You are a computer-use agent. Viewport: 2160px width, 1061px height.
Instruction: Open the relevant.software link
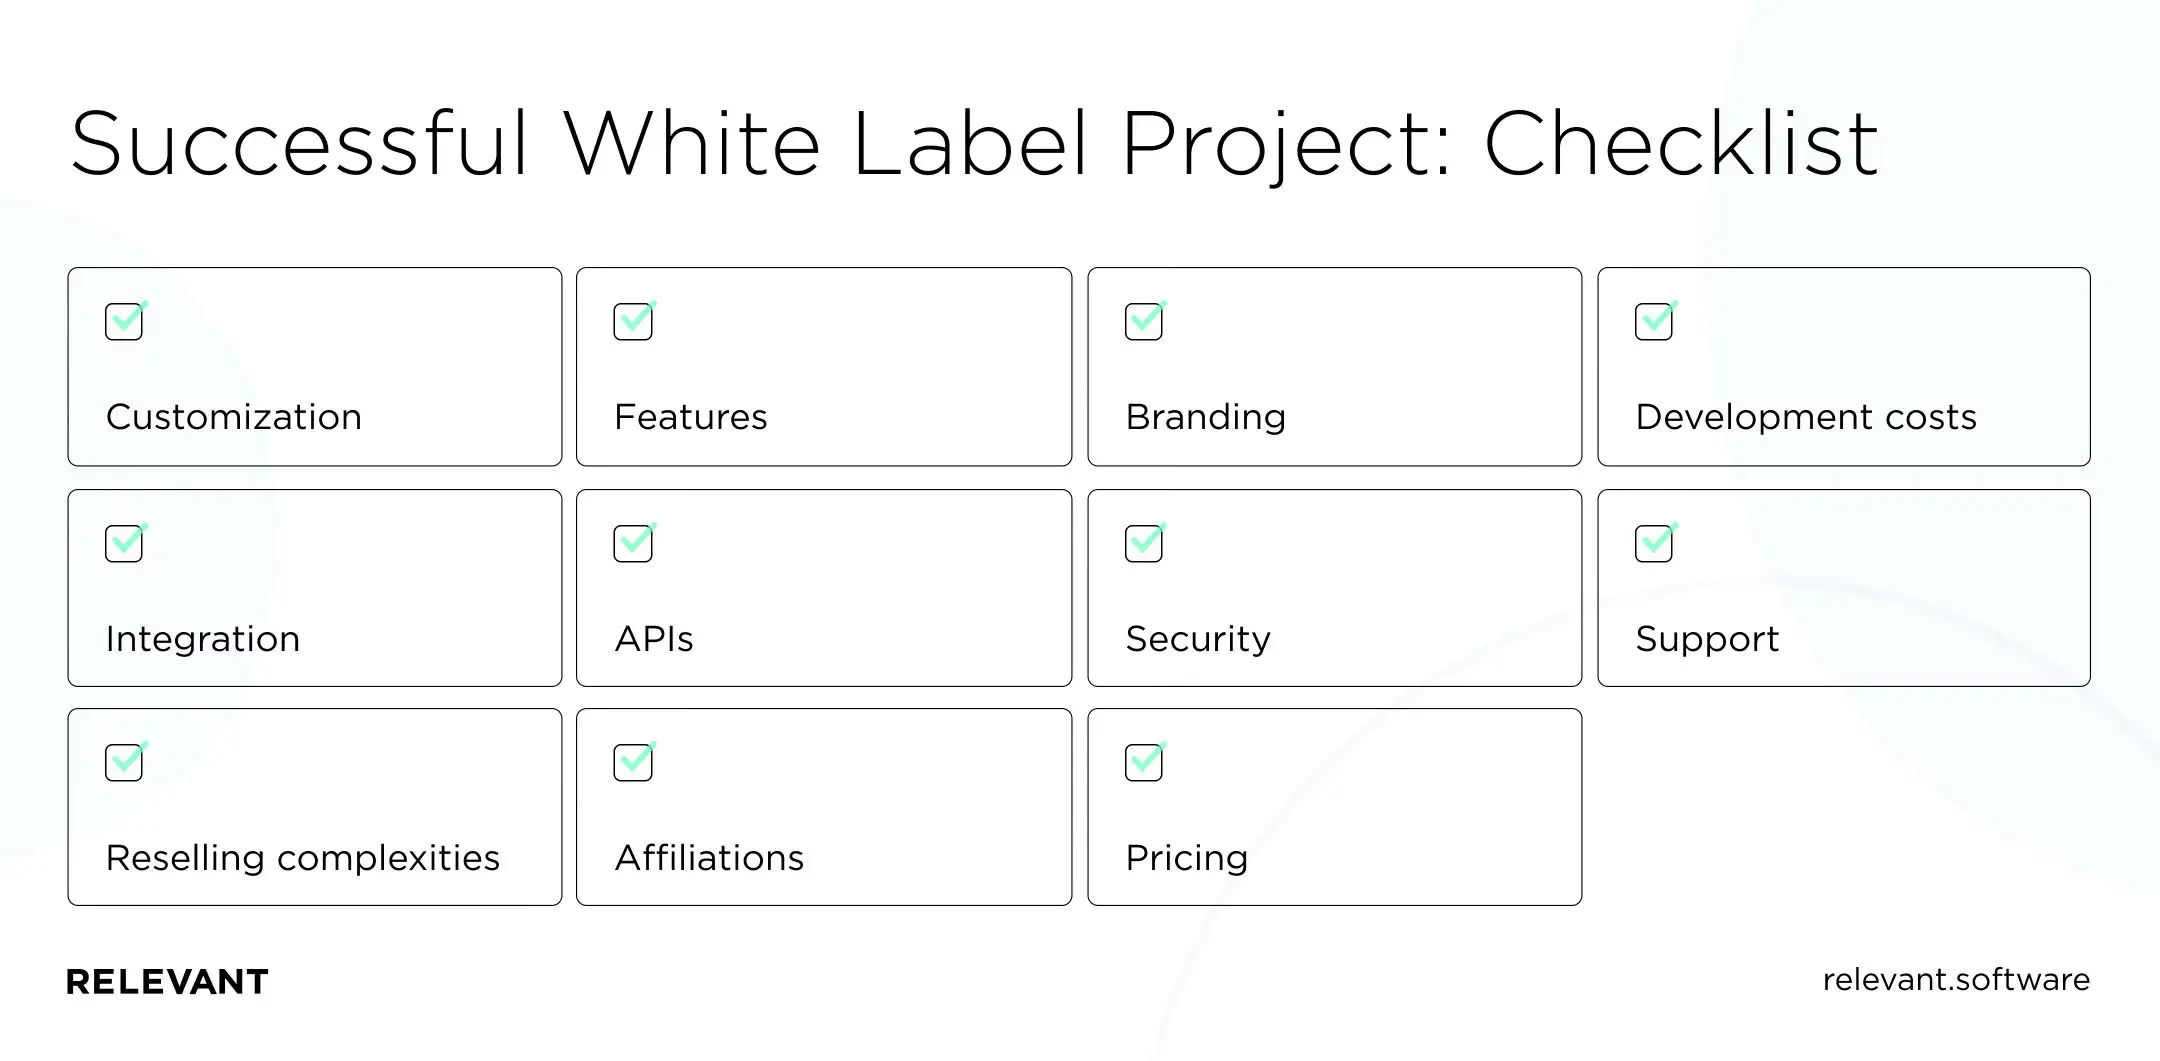[1955, 980]
